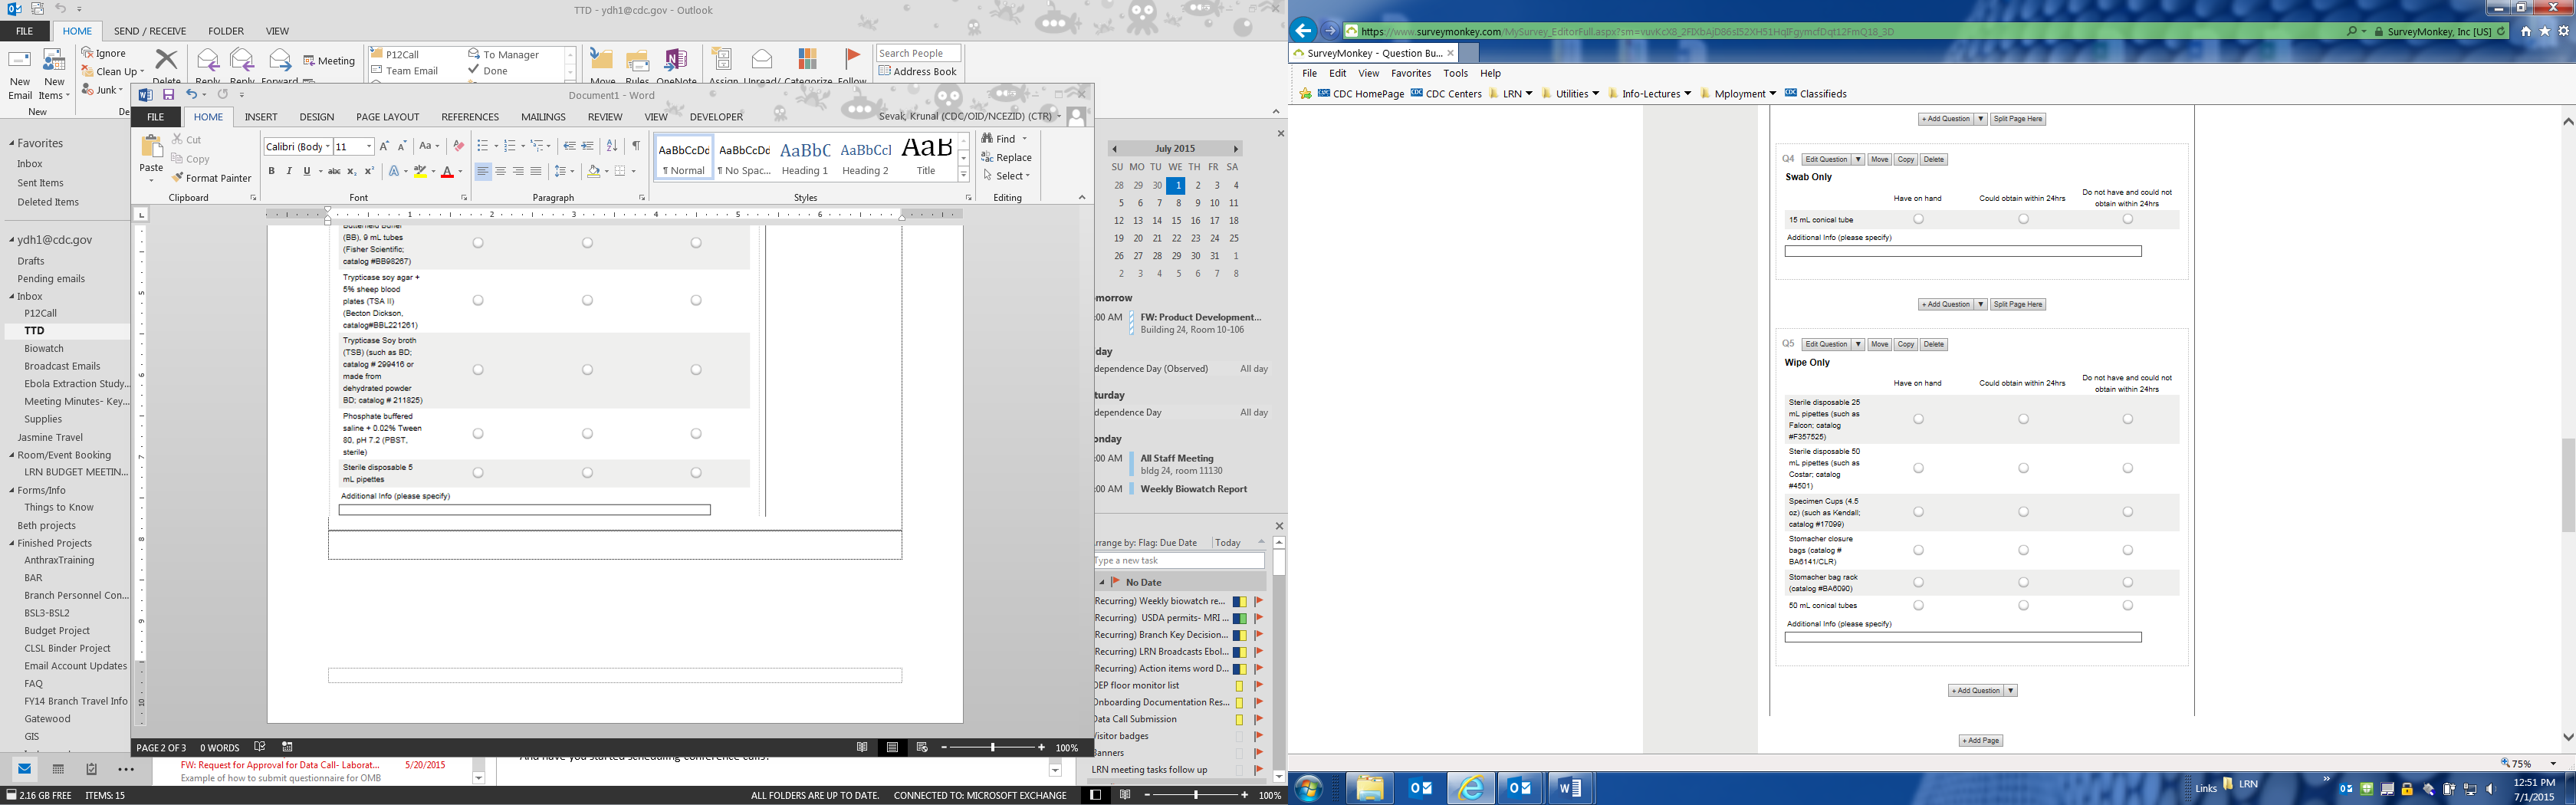This screenshot has height=805, width=2576.
Task: Click the Save icon in Word's quick access toolbar
Action: (x=168, y=95)
